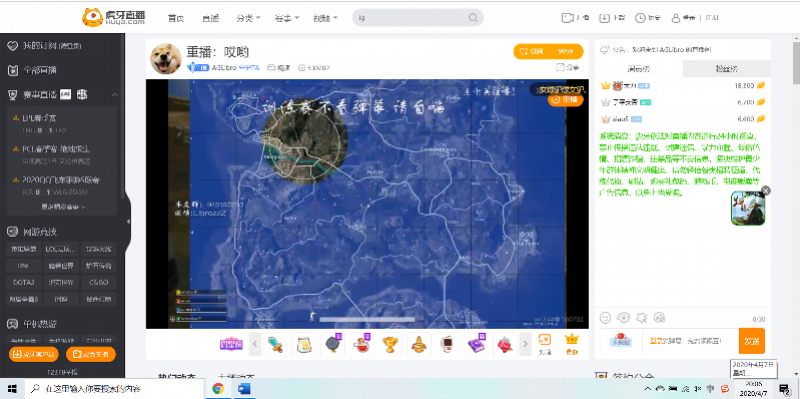Screen dimensions: 800x399
Task: Click the streamer level badge icon
Action: [x=197, y=67]
